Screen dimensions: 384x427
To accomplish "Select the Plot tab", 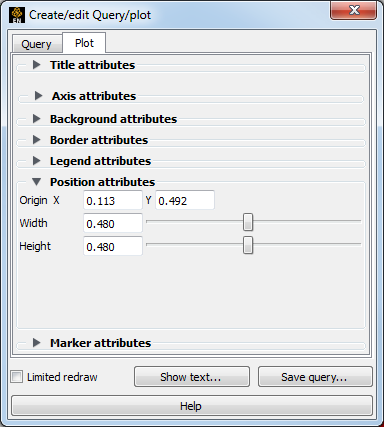I will (x=84, y=43).
